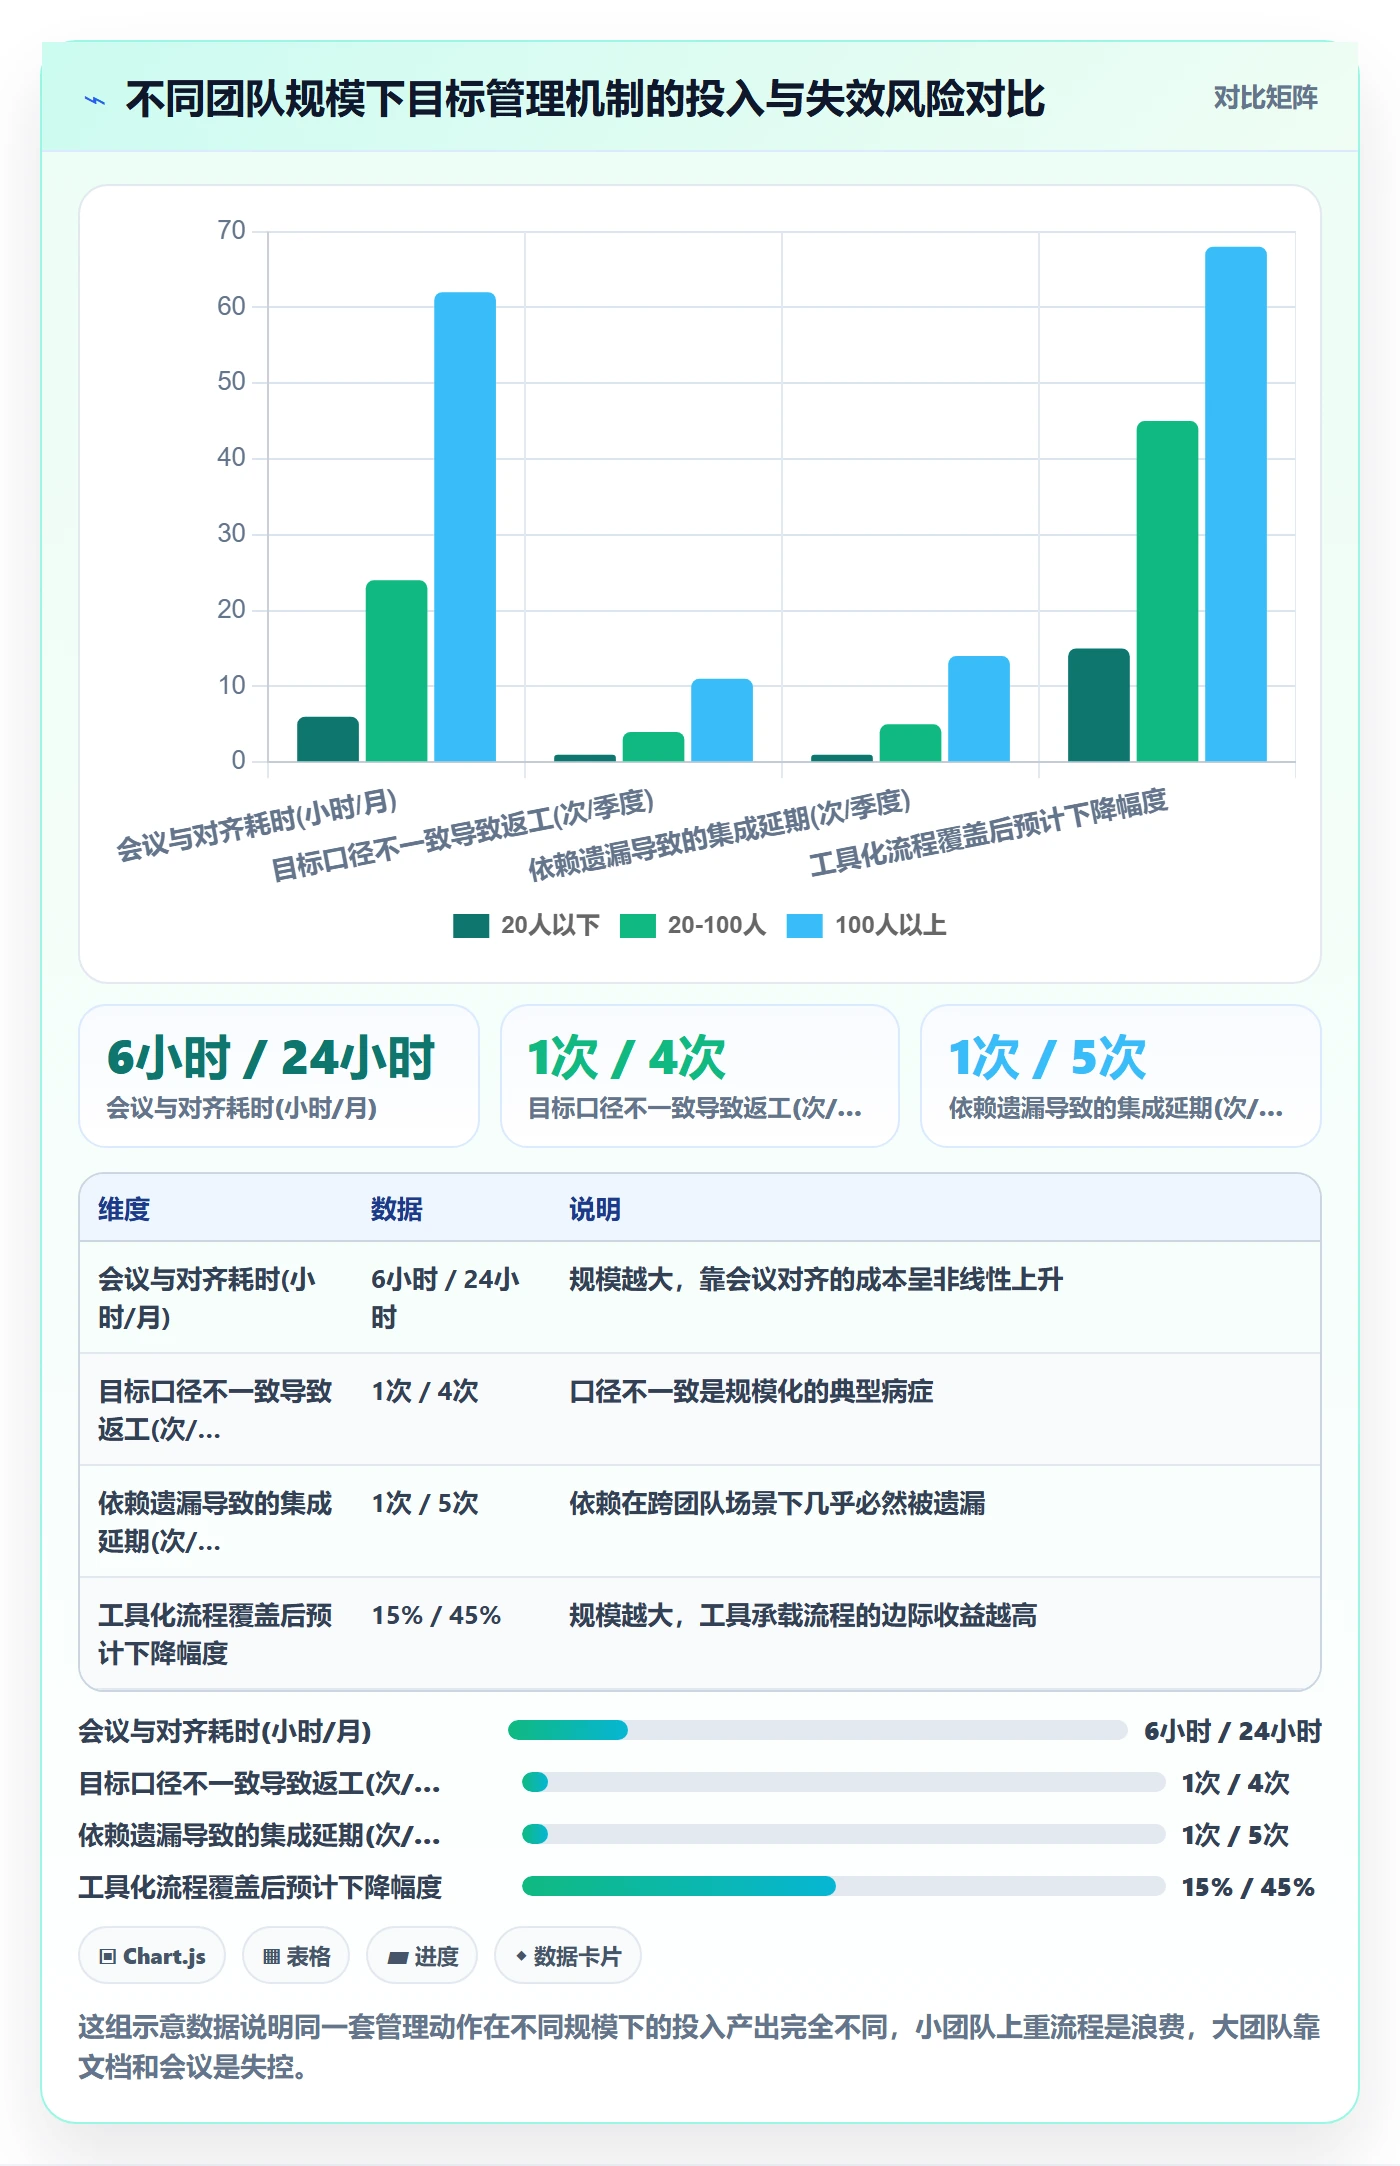Click the dark teal bar in 工具化流程 group

pyautogui.click(x=1099, y=705)
